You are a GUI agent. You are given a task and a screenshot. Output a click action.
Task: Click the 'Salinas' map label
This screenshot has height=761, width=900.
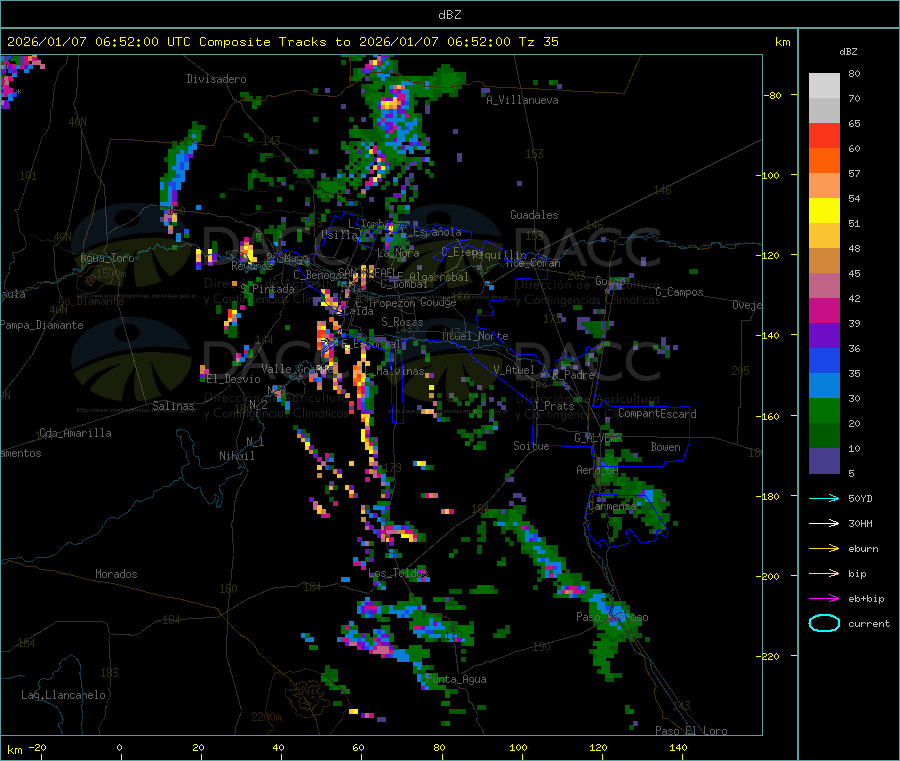point(173,406)
